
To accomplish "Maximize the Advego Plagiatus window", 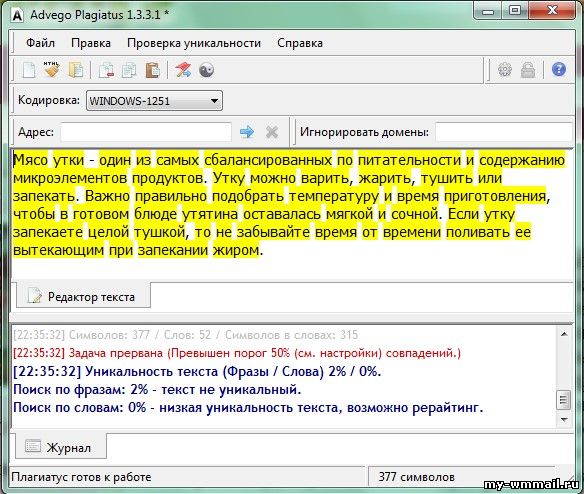I will point(515,11).
